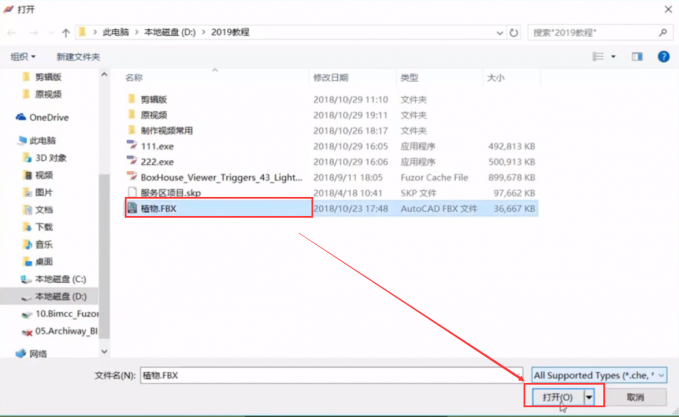679x417 pixels.
Task: Go up one folder level
Action: 66,33
